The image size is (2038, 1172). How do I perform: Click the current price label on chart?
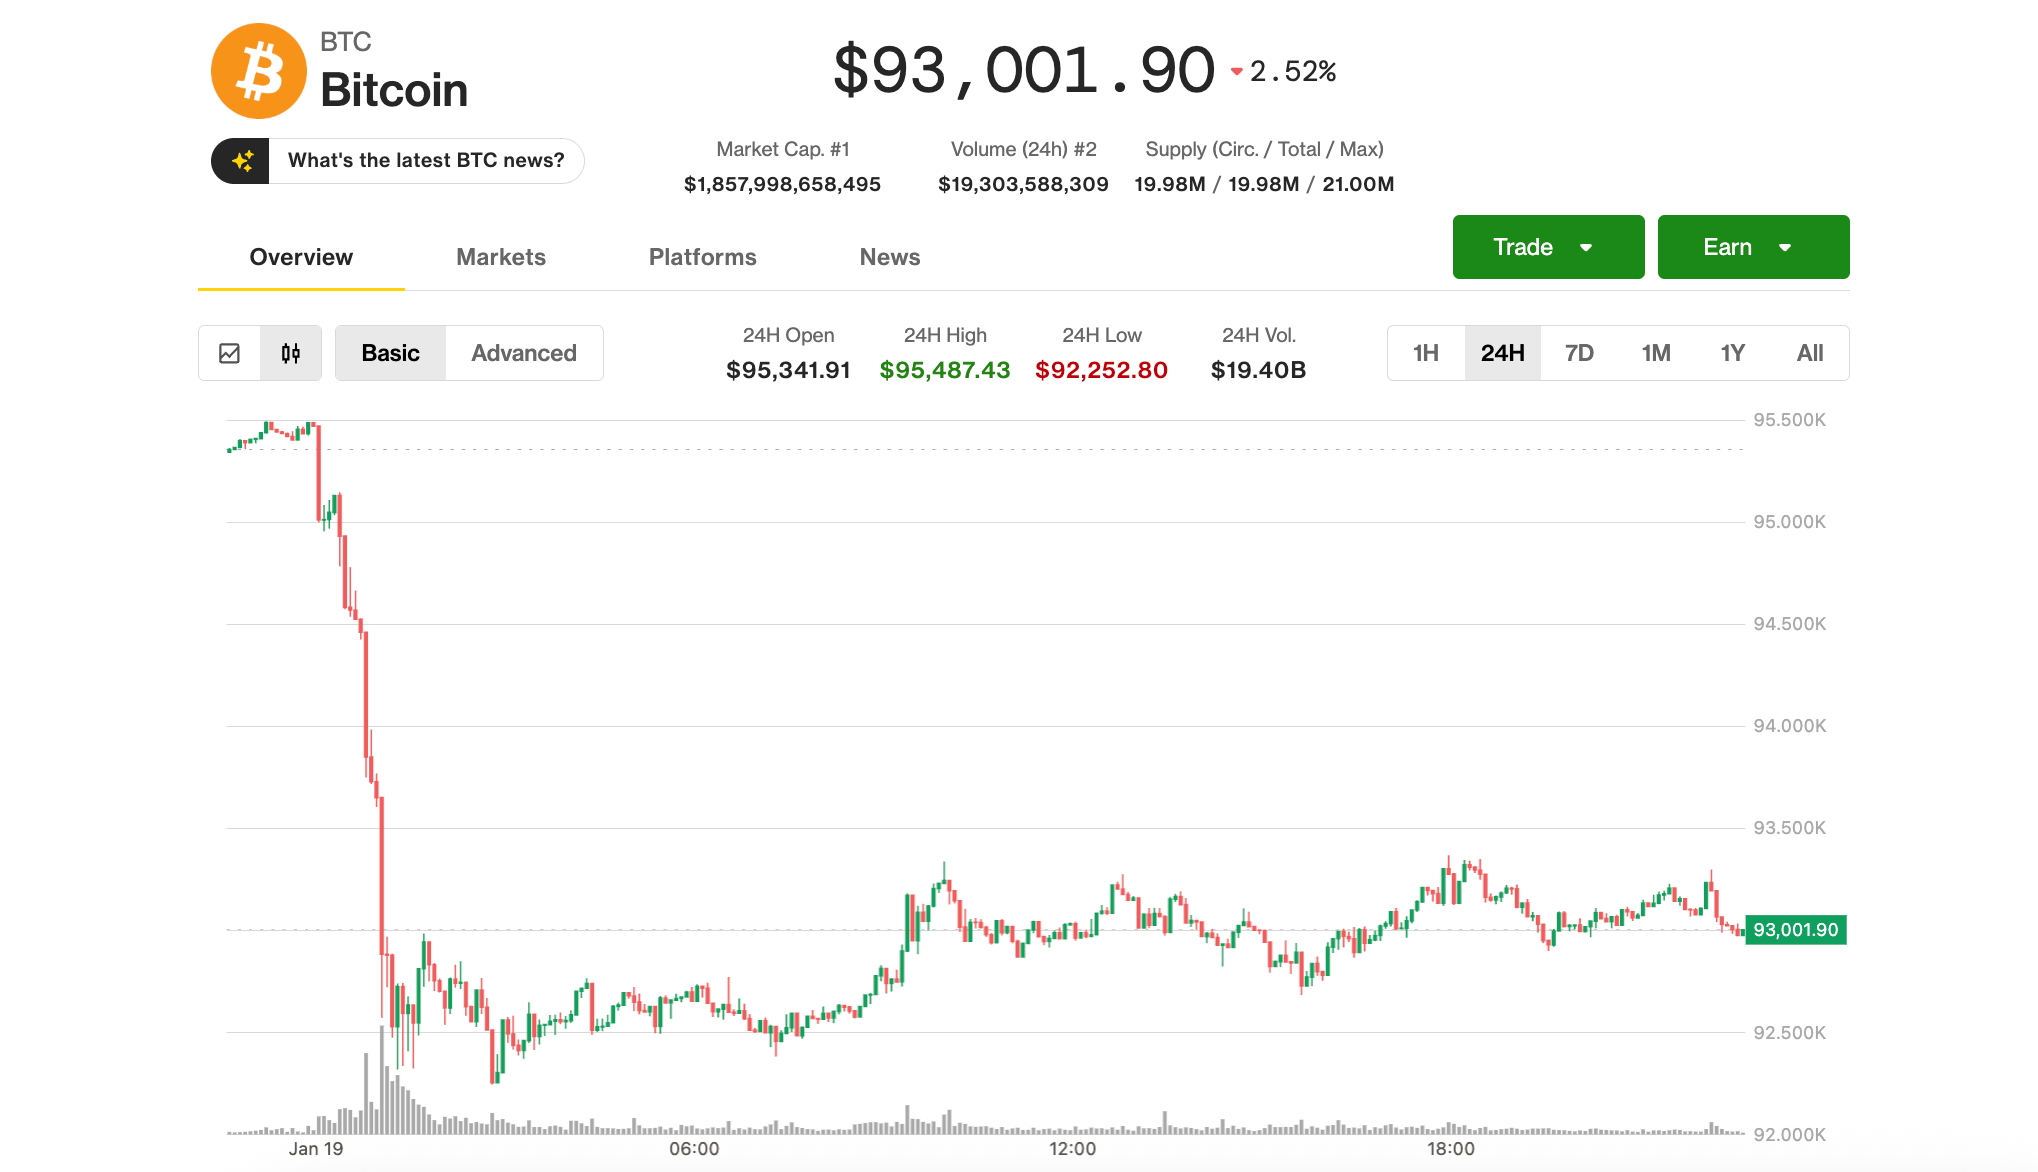tap(1795, 930)
